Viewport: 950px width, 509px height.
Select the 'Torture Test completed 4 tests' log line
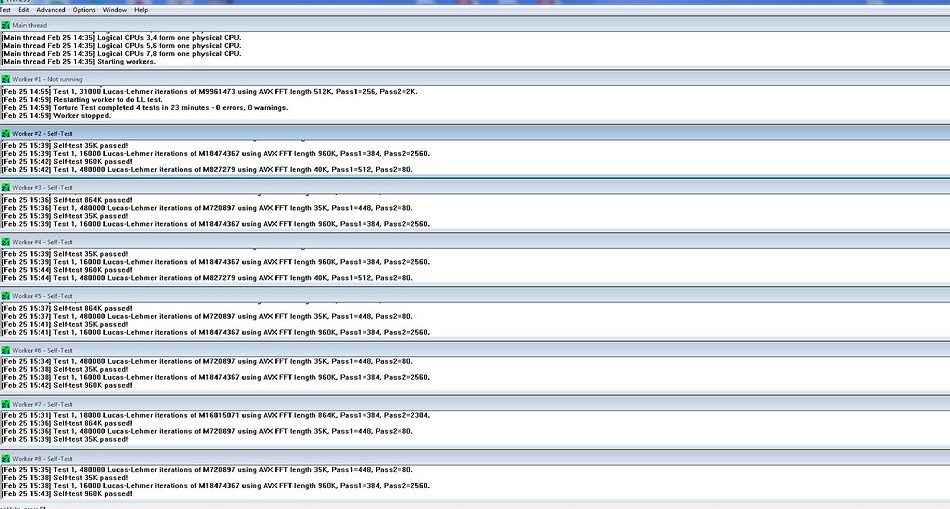(145, 107)
